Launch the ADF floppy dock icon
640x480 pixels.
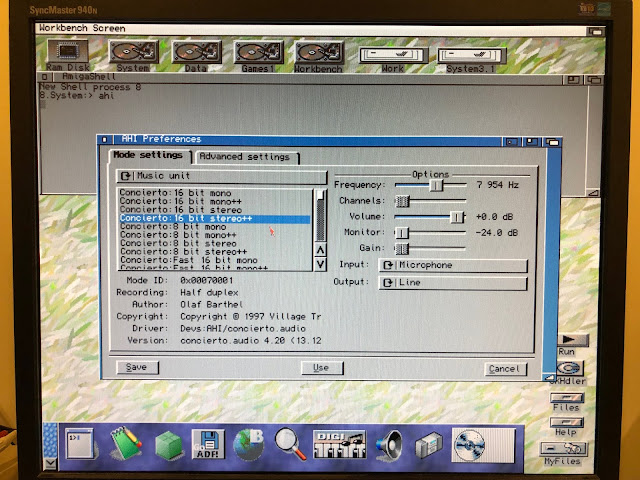[208, 444]
